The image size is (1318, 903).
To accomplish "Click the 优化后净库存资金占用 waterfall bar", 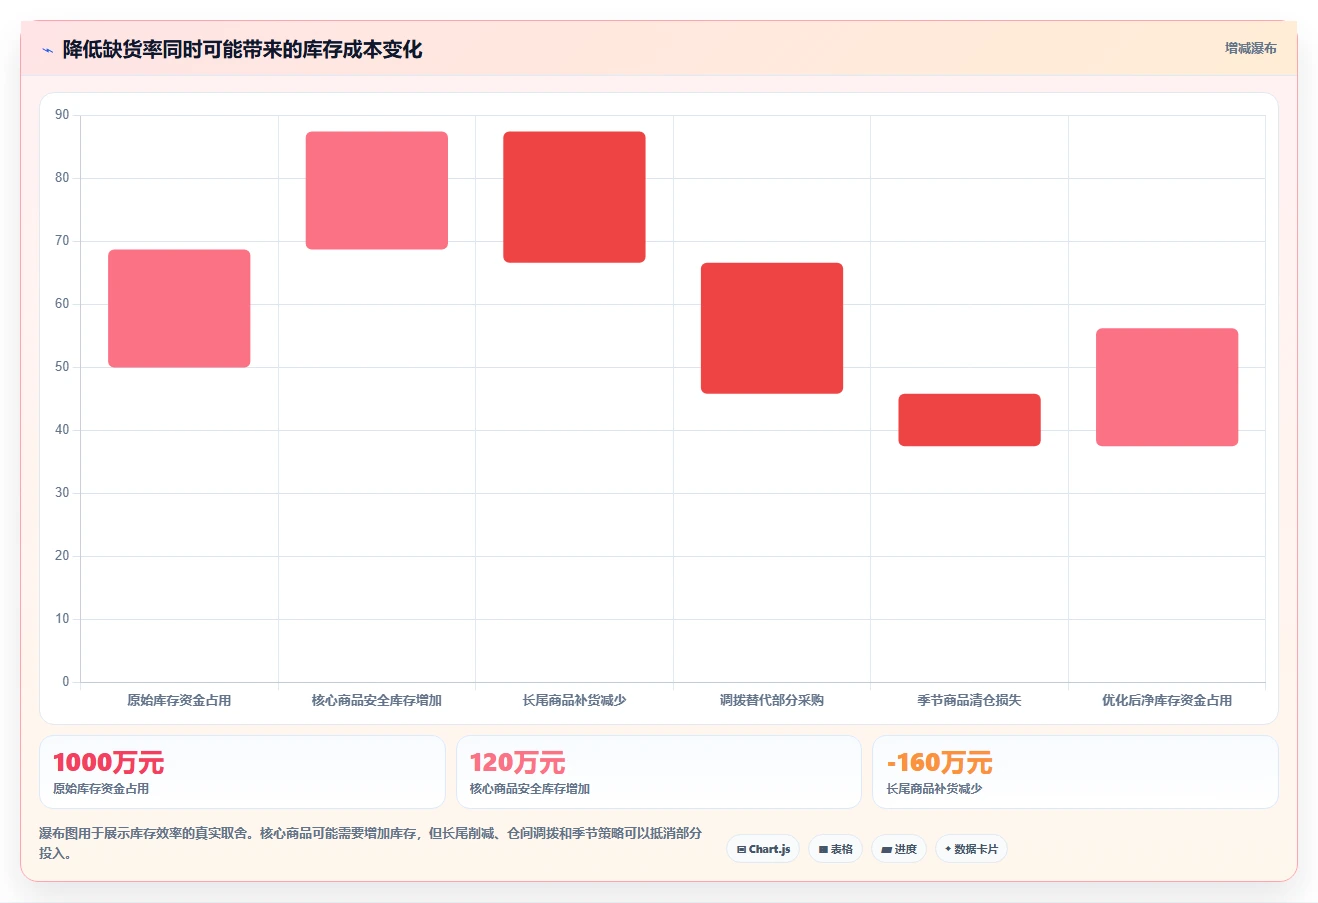I will (1167, 387).
